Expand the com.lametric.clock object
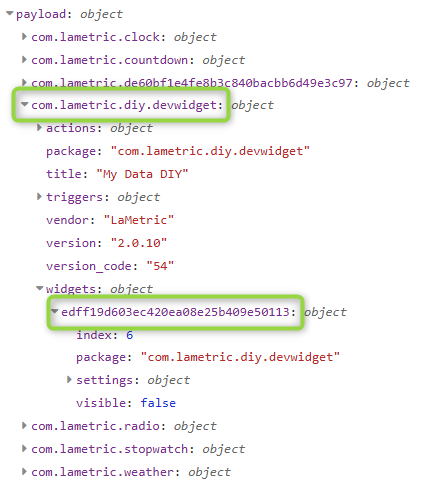444x489 pixels. [x=24, y=36]
